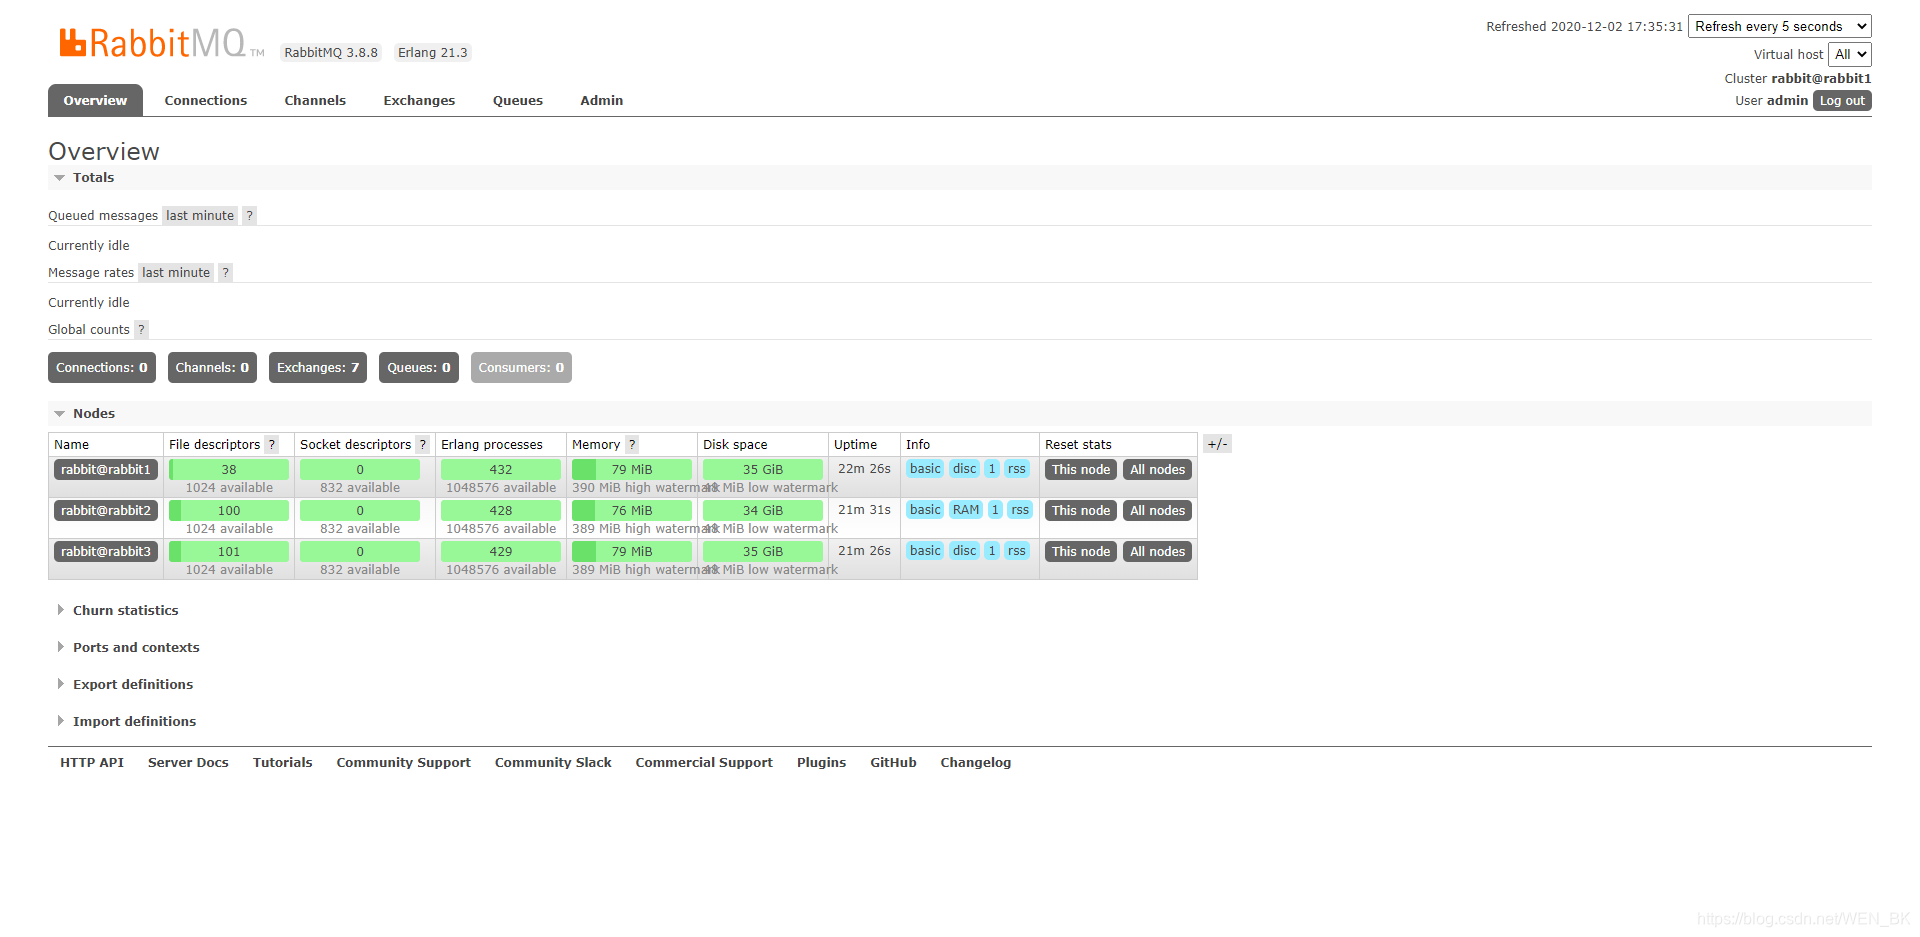Open the Exchanges tab
The image size is (1920, 937).
point(419,101)
